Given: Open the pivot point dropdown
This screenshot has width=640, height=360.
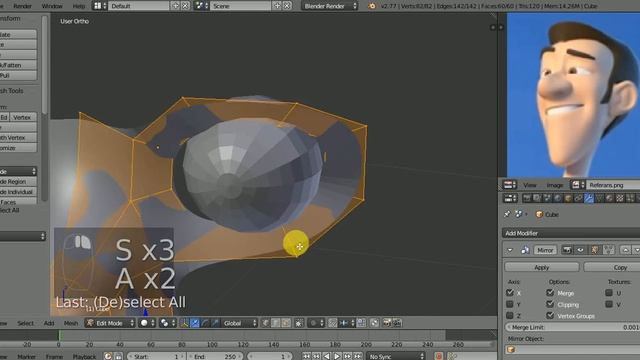Looking at the screenshot, I should (168, 323).
